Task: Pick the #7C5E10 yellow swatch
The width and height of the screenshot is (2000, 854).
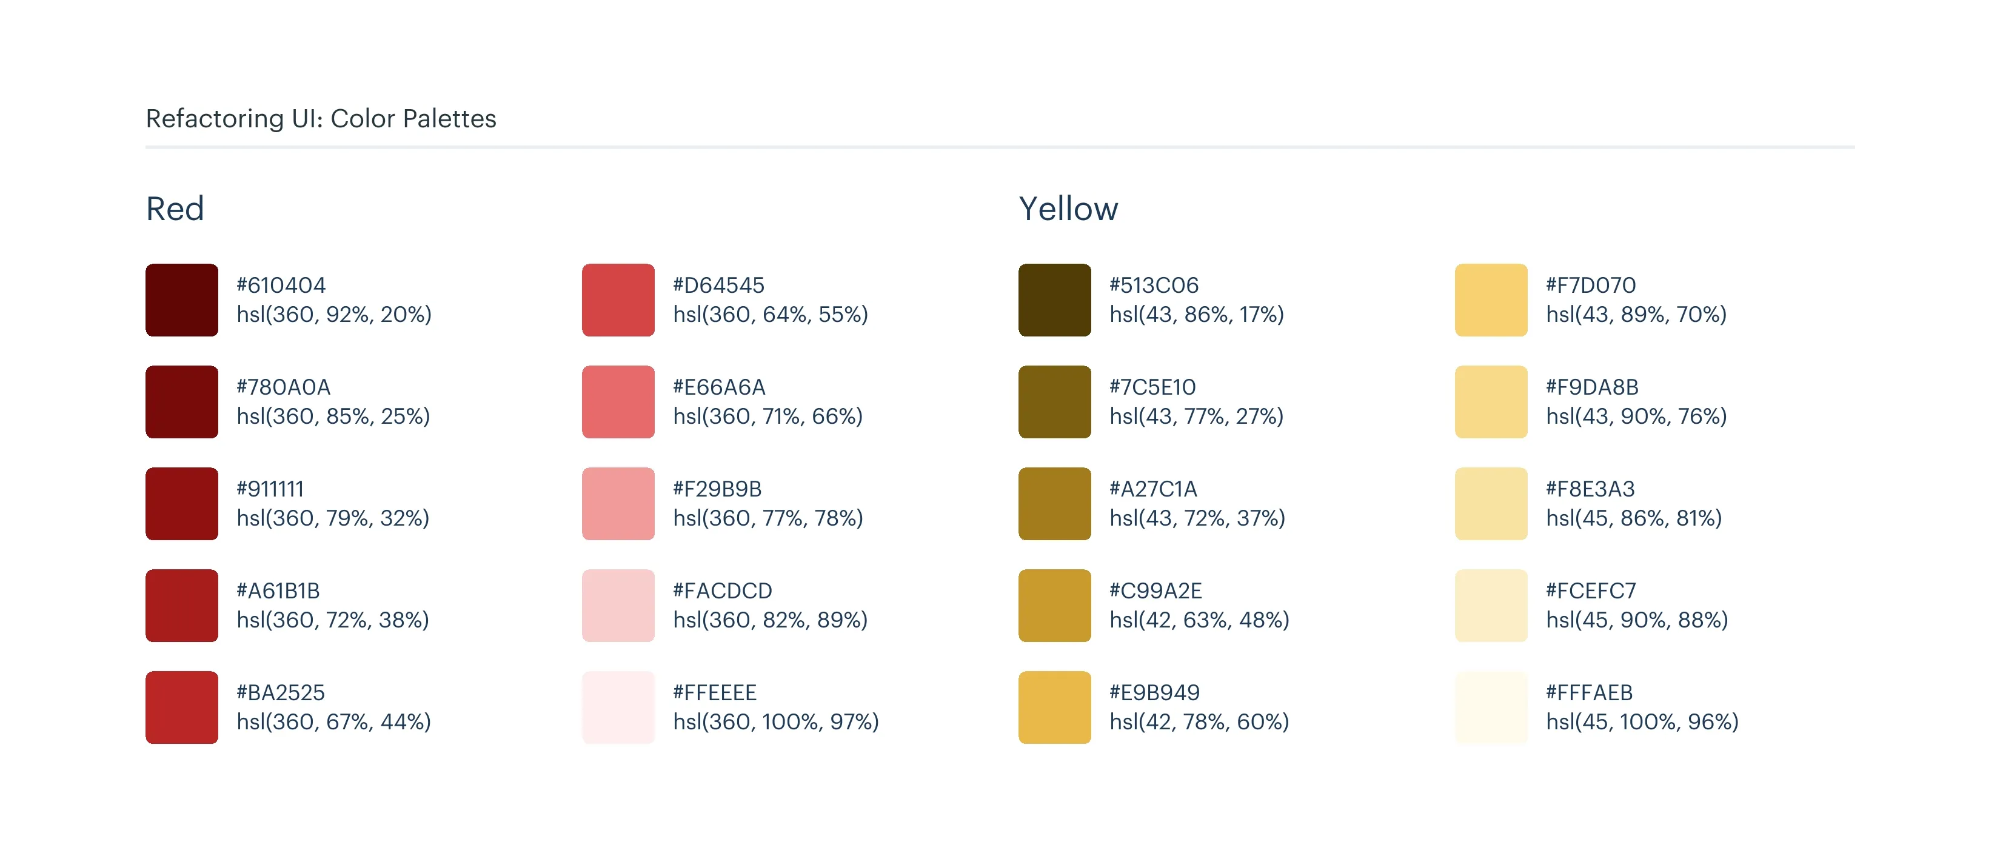Action: coord(1055,402)
